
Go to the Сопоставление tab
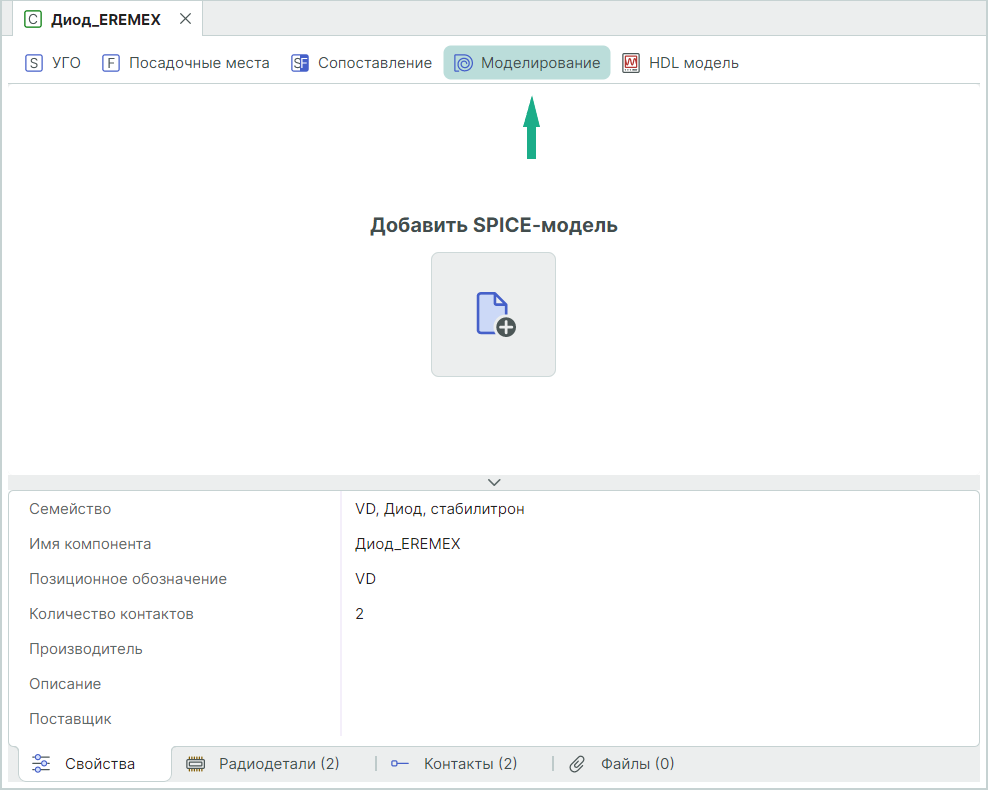click(x=361, y=63)
